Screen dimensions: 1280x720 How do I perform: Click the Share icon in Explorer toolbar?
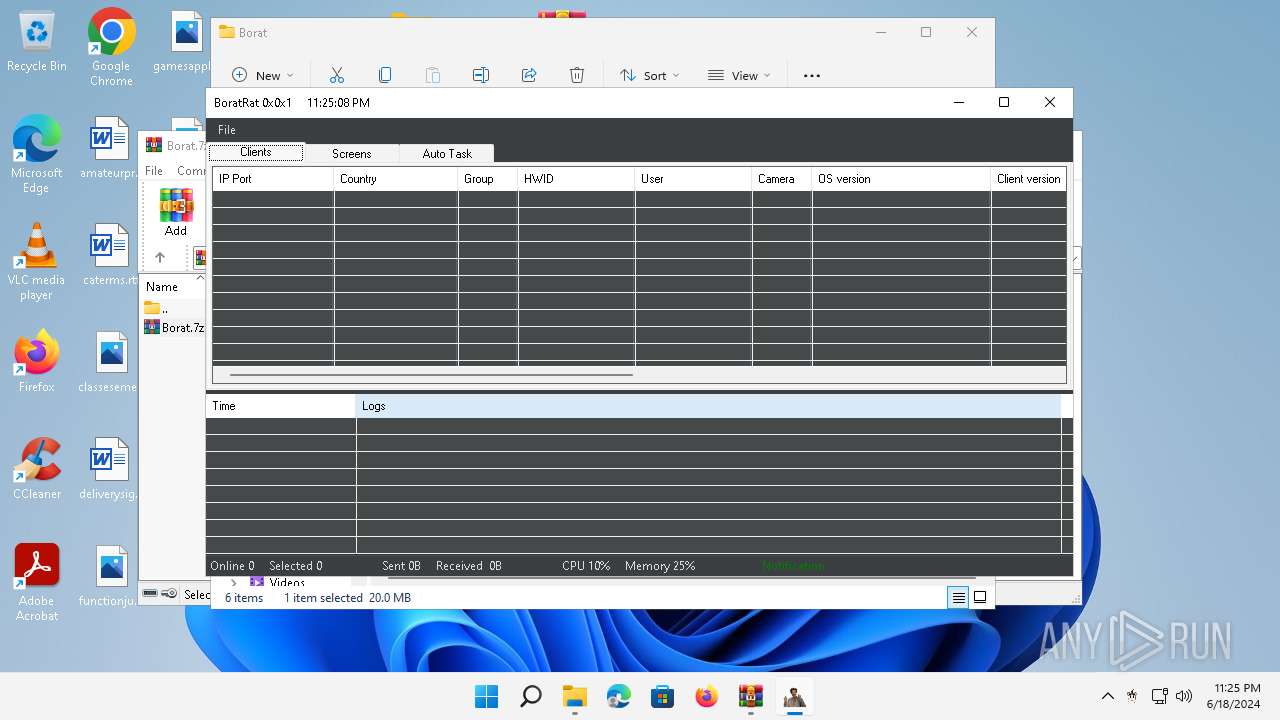(x=529, y=75)
